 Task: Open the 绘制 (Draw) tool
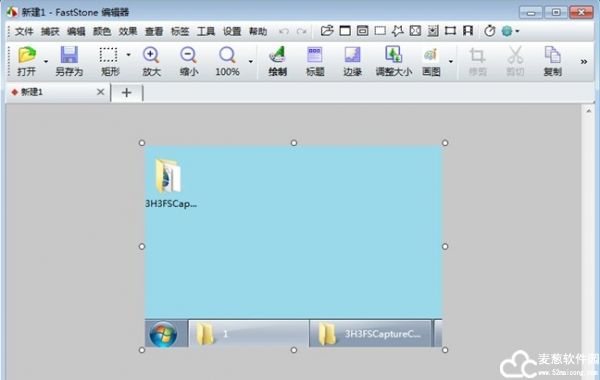pyautogui.click(x=277, y=55)
